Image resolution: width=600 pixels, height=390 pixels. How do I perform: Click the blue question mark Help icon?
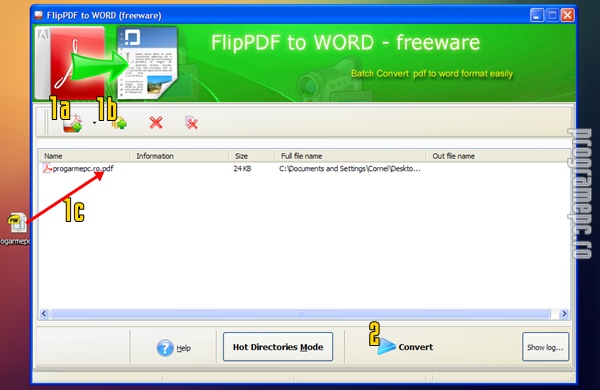(165, 348)
